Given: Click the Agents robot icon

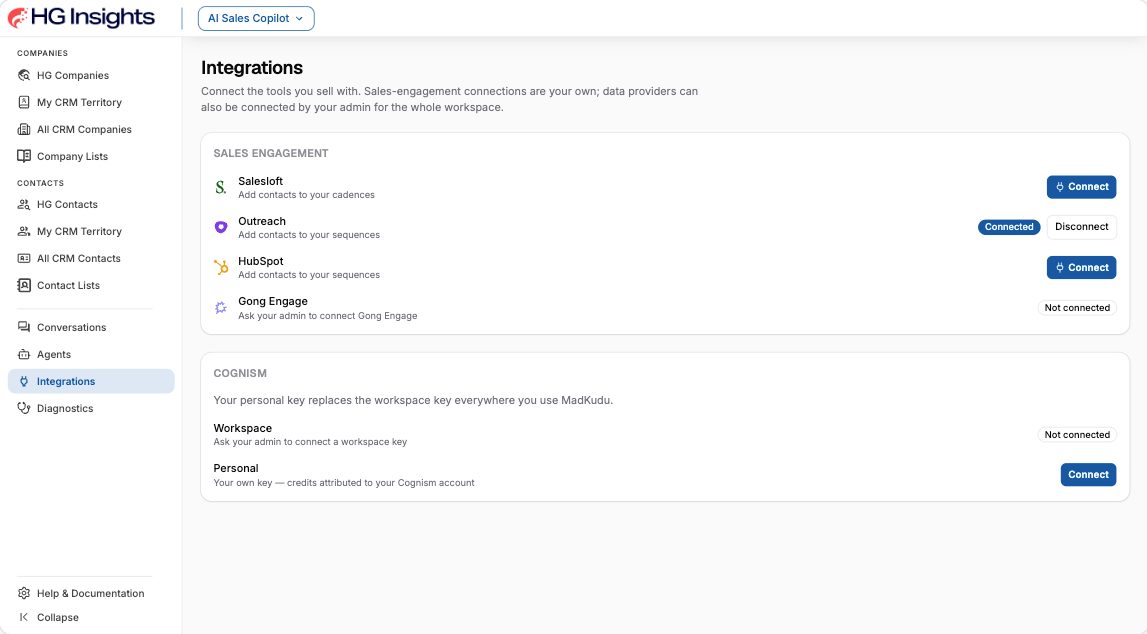Looking at the screenshot, I should [x=24, y=355].
